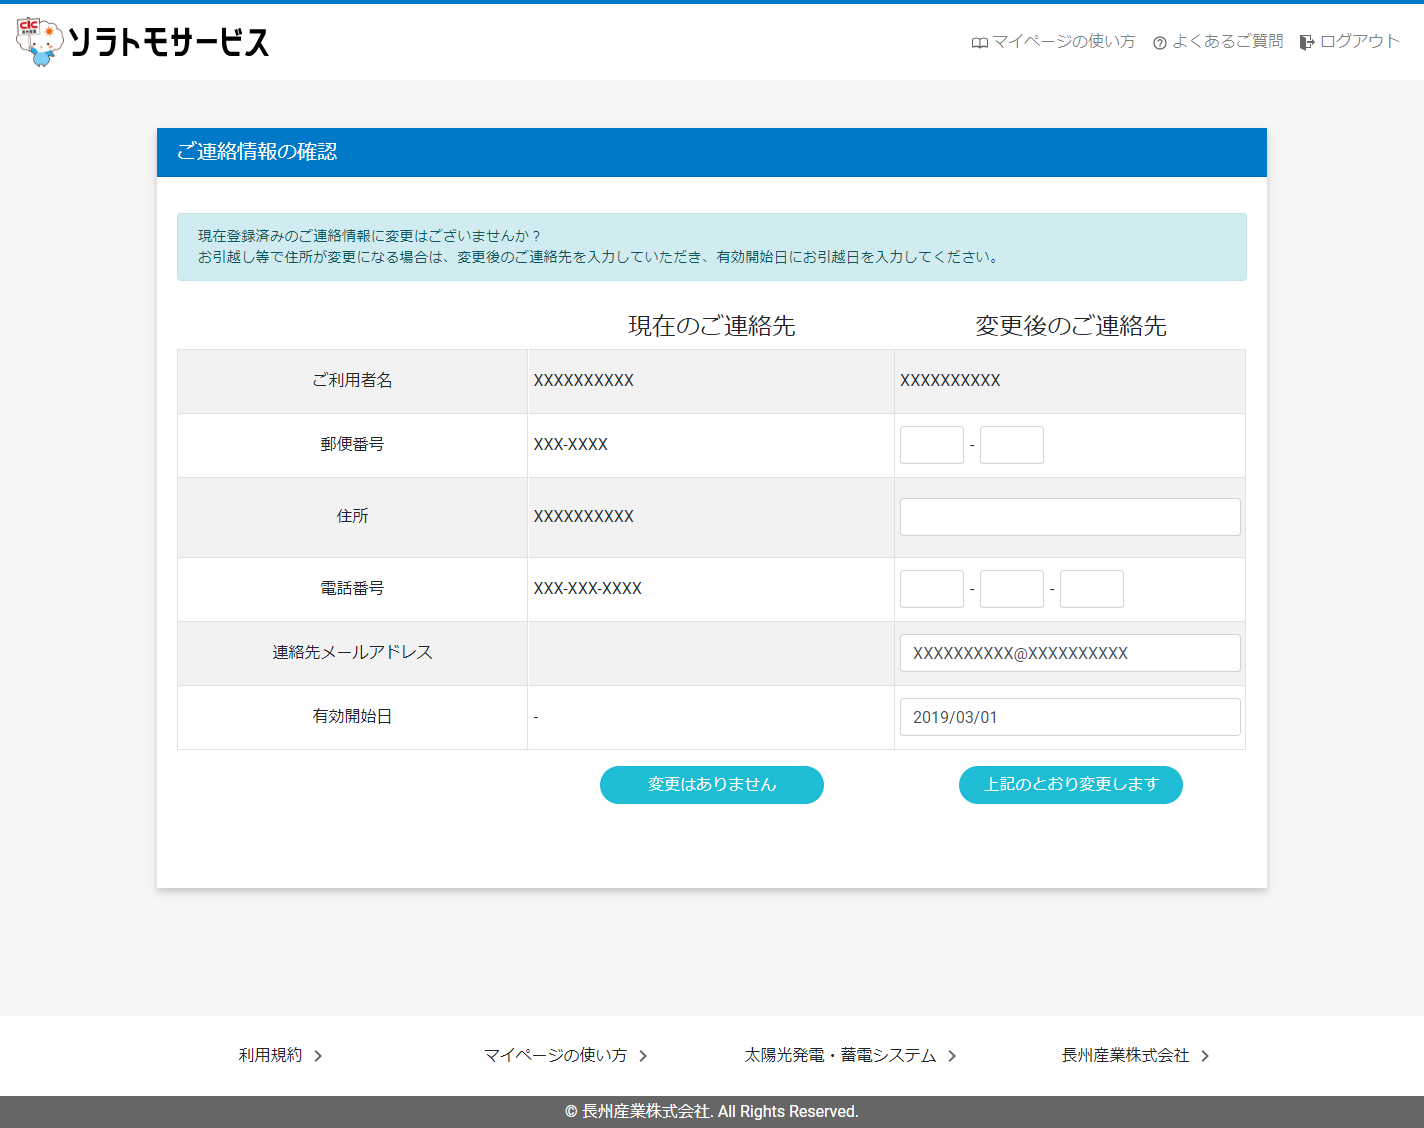The width and height of the screenshot is (1424, 1128).
Task: Click the 上記のとおり変更します button
Action: point(1071,785)
